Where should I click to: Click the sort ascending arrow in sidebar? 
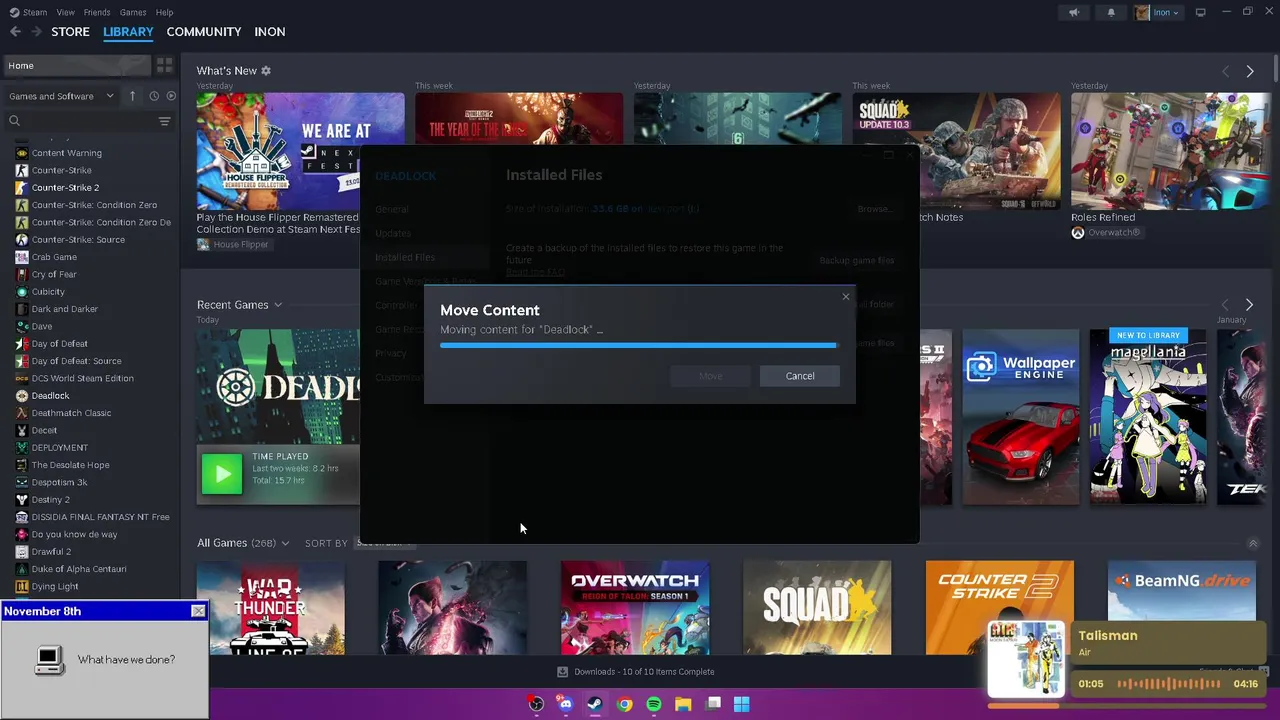132,96
